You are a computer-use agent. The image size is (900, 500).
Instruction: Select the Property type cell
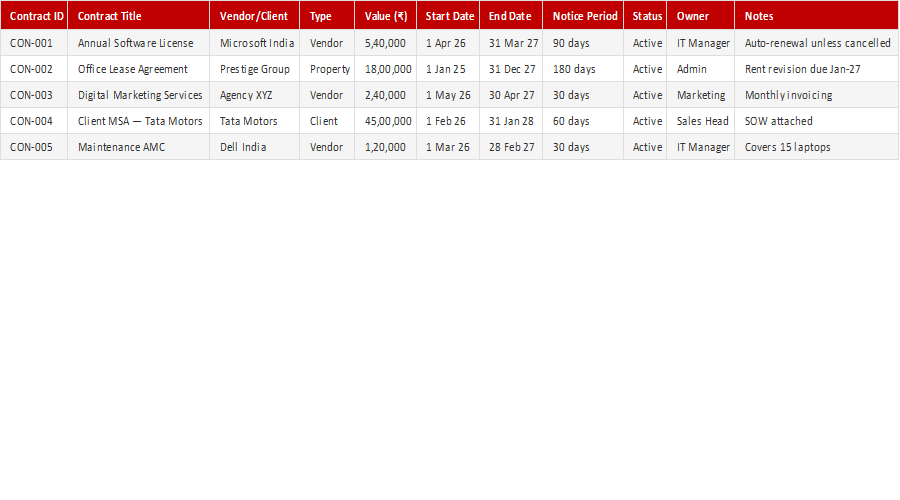[x=327, y=69]
